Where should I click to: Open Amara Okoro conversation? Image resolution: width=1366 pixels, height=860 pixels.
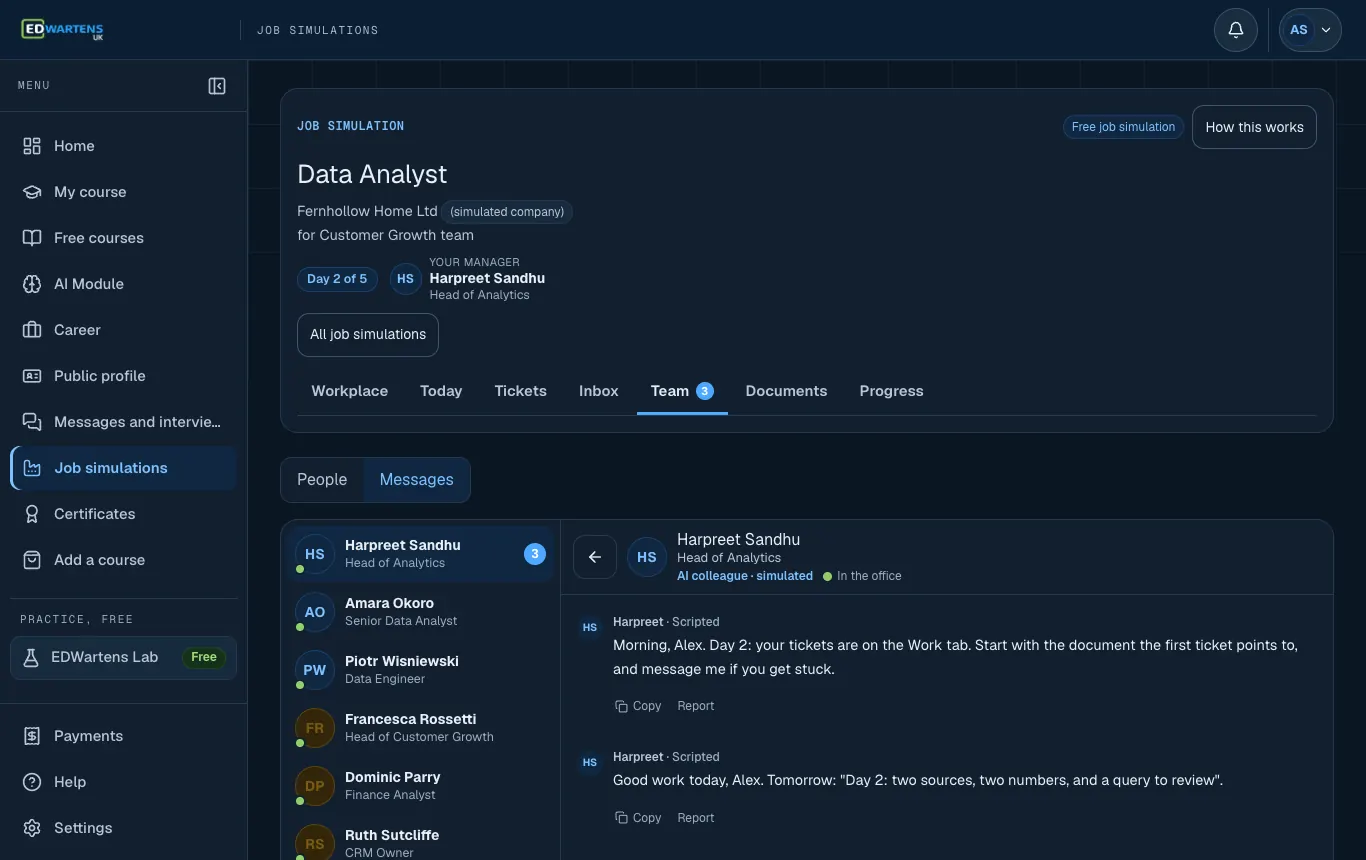(x=420, y=612)
